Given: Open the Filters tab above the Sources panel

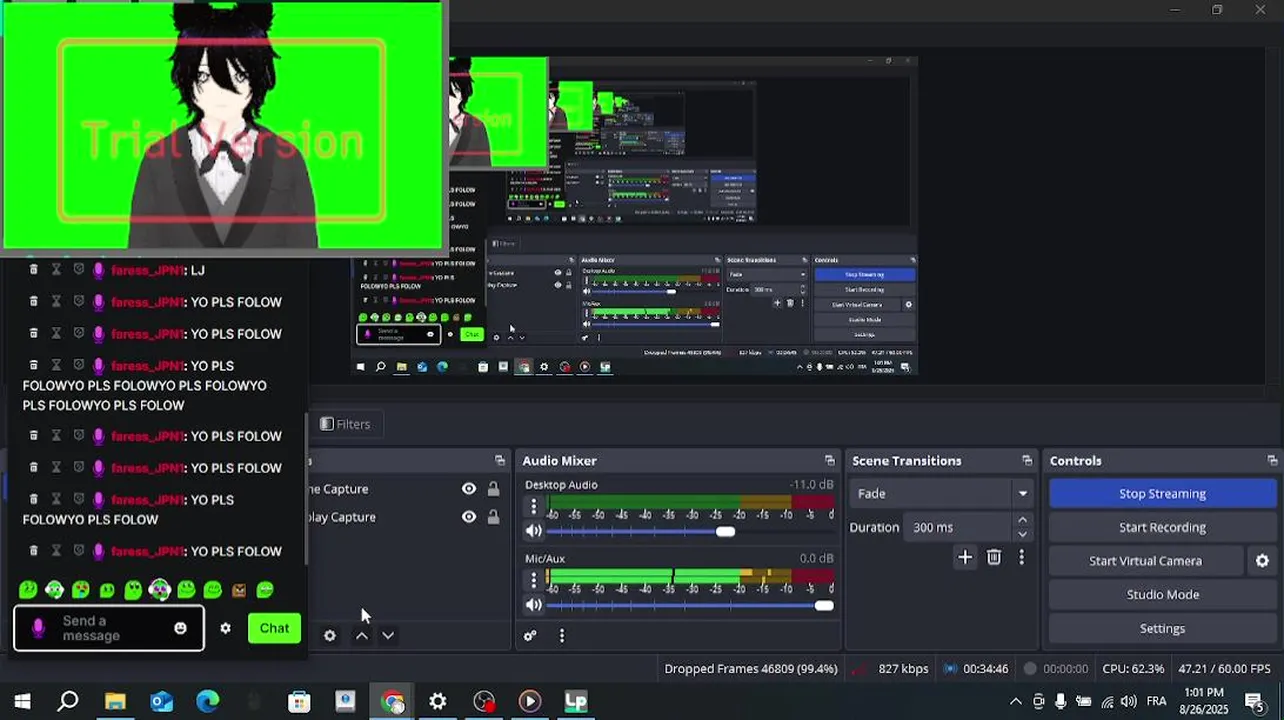Looking at the screenshot, I should pos(345,424).
